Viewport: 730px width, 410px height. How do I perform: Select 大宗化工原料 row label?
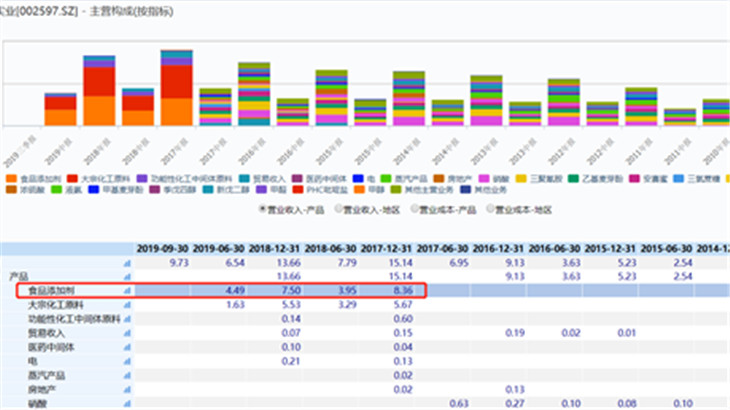point(56,305)
